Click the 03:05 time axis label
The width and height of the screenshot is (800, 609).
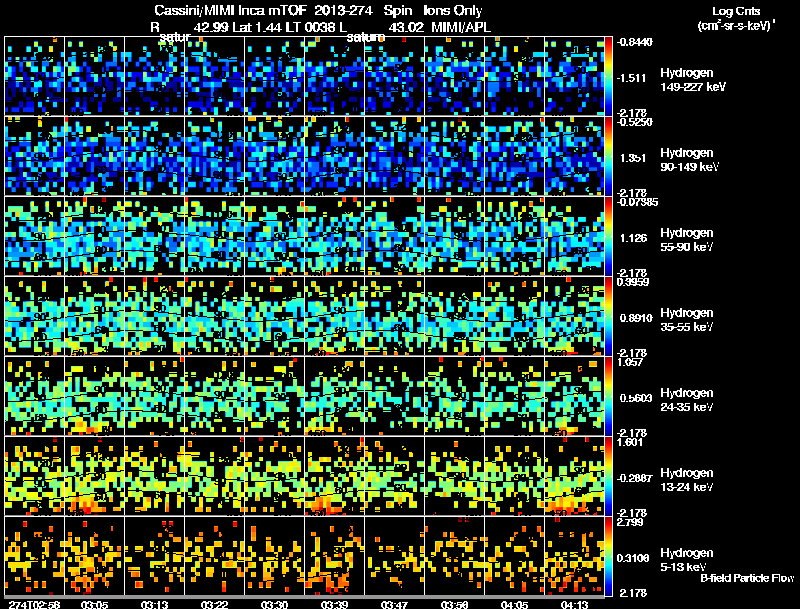tap(94, 604)
